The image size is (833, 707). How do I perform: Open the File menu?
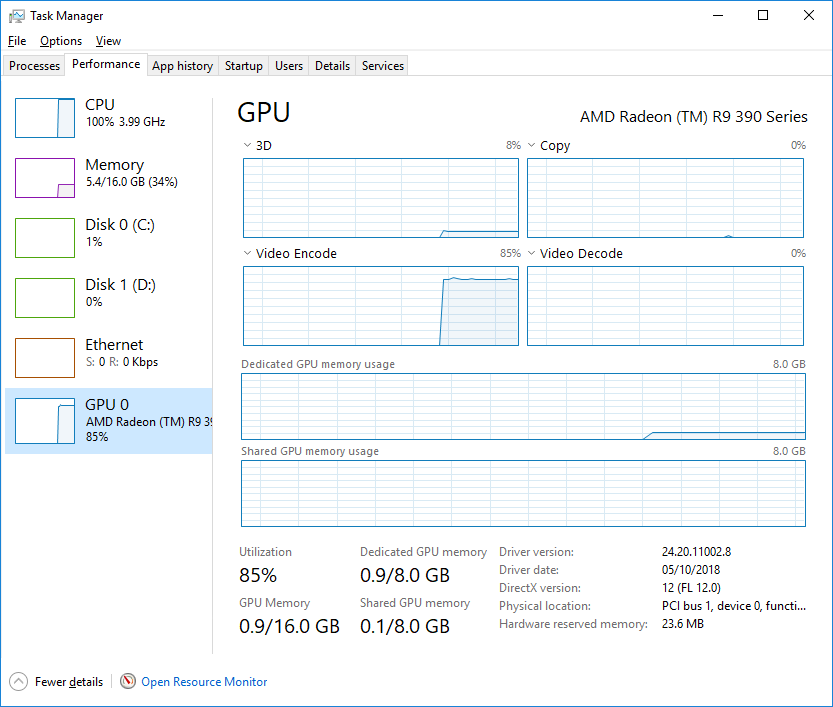17,41
